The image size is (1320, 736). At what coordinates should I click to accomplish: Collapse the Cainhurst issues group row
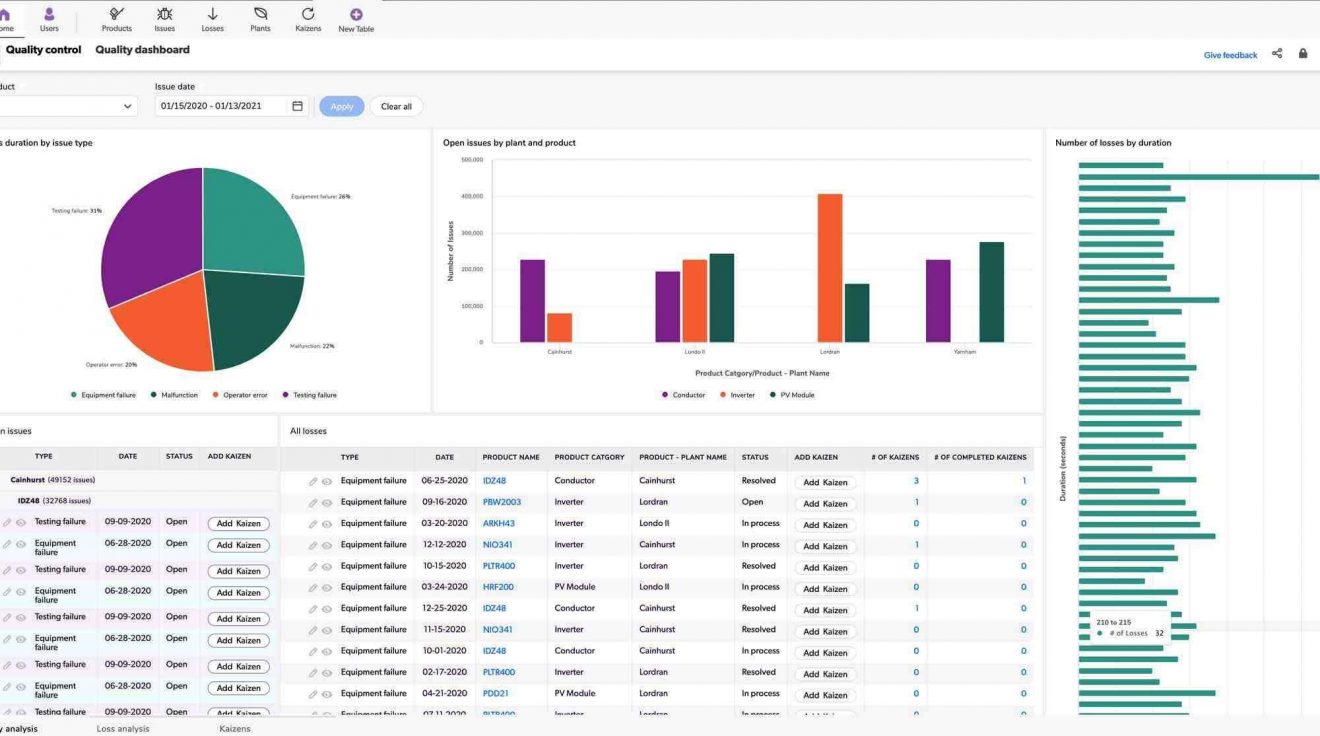[x=50, y=480]
